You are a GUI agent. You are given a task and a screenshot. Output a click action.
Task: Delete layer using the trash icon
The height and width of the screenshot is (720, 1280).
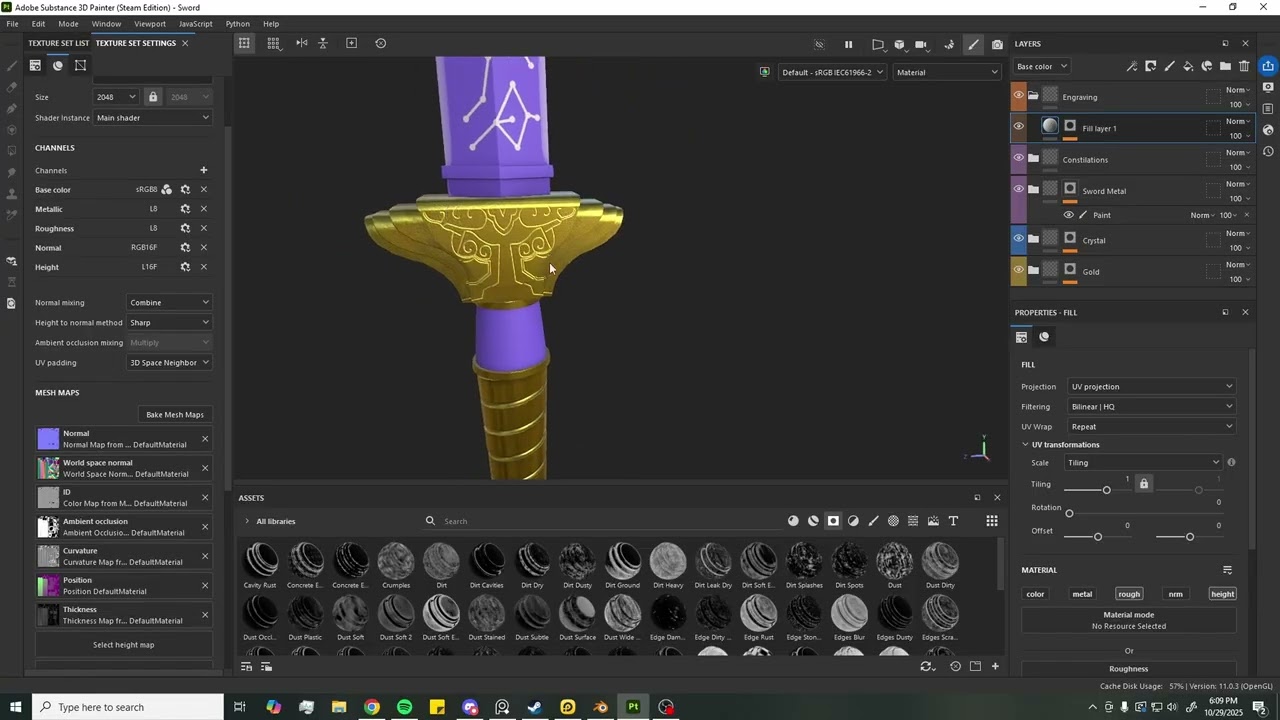click(1244, 66)
